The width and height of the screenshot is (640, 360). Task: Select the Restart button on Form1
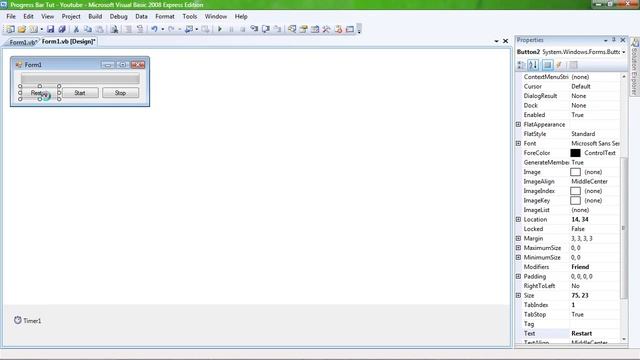(40, 93)
